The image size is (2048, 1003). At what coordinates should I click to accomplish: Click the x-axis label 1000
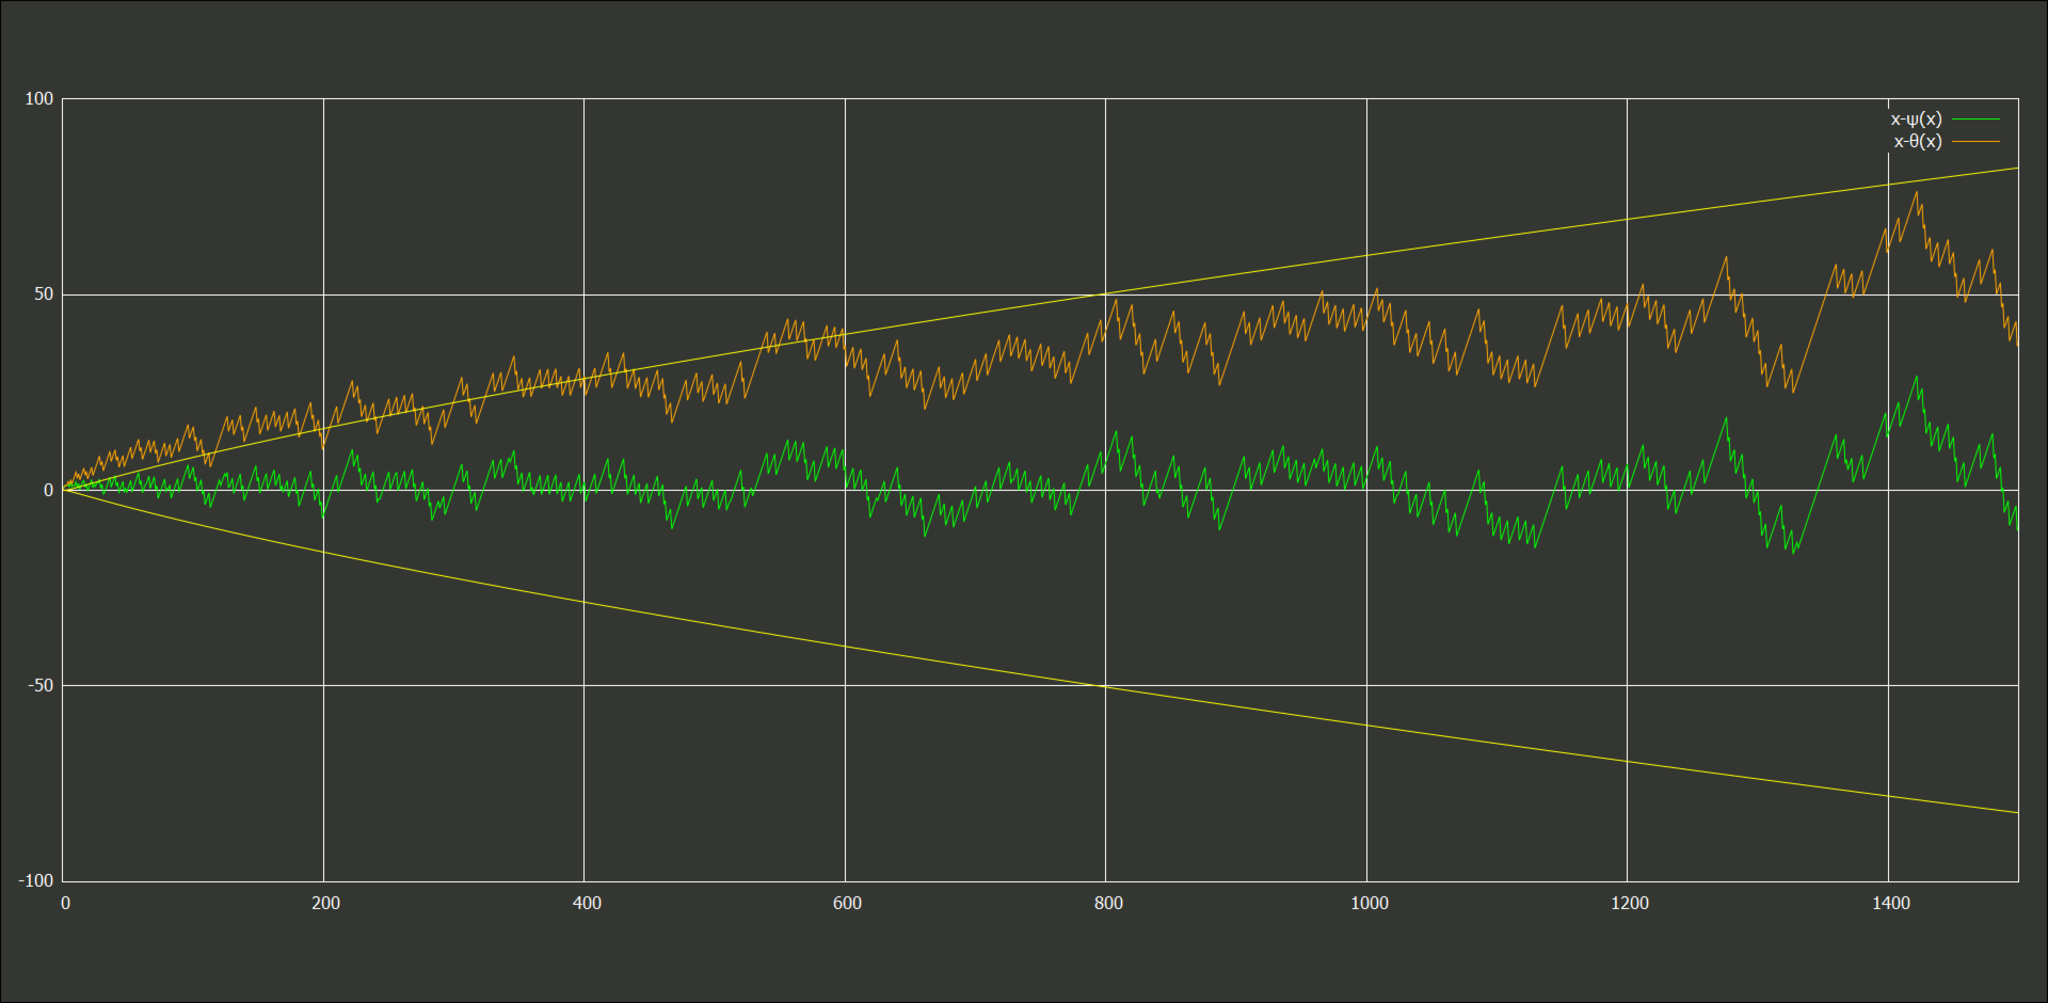point(1369,904)
